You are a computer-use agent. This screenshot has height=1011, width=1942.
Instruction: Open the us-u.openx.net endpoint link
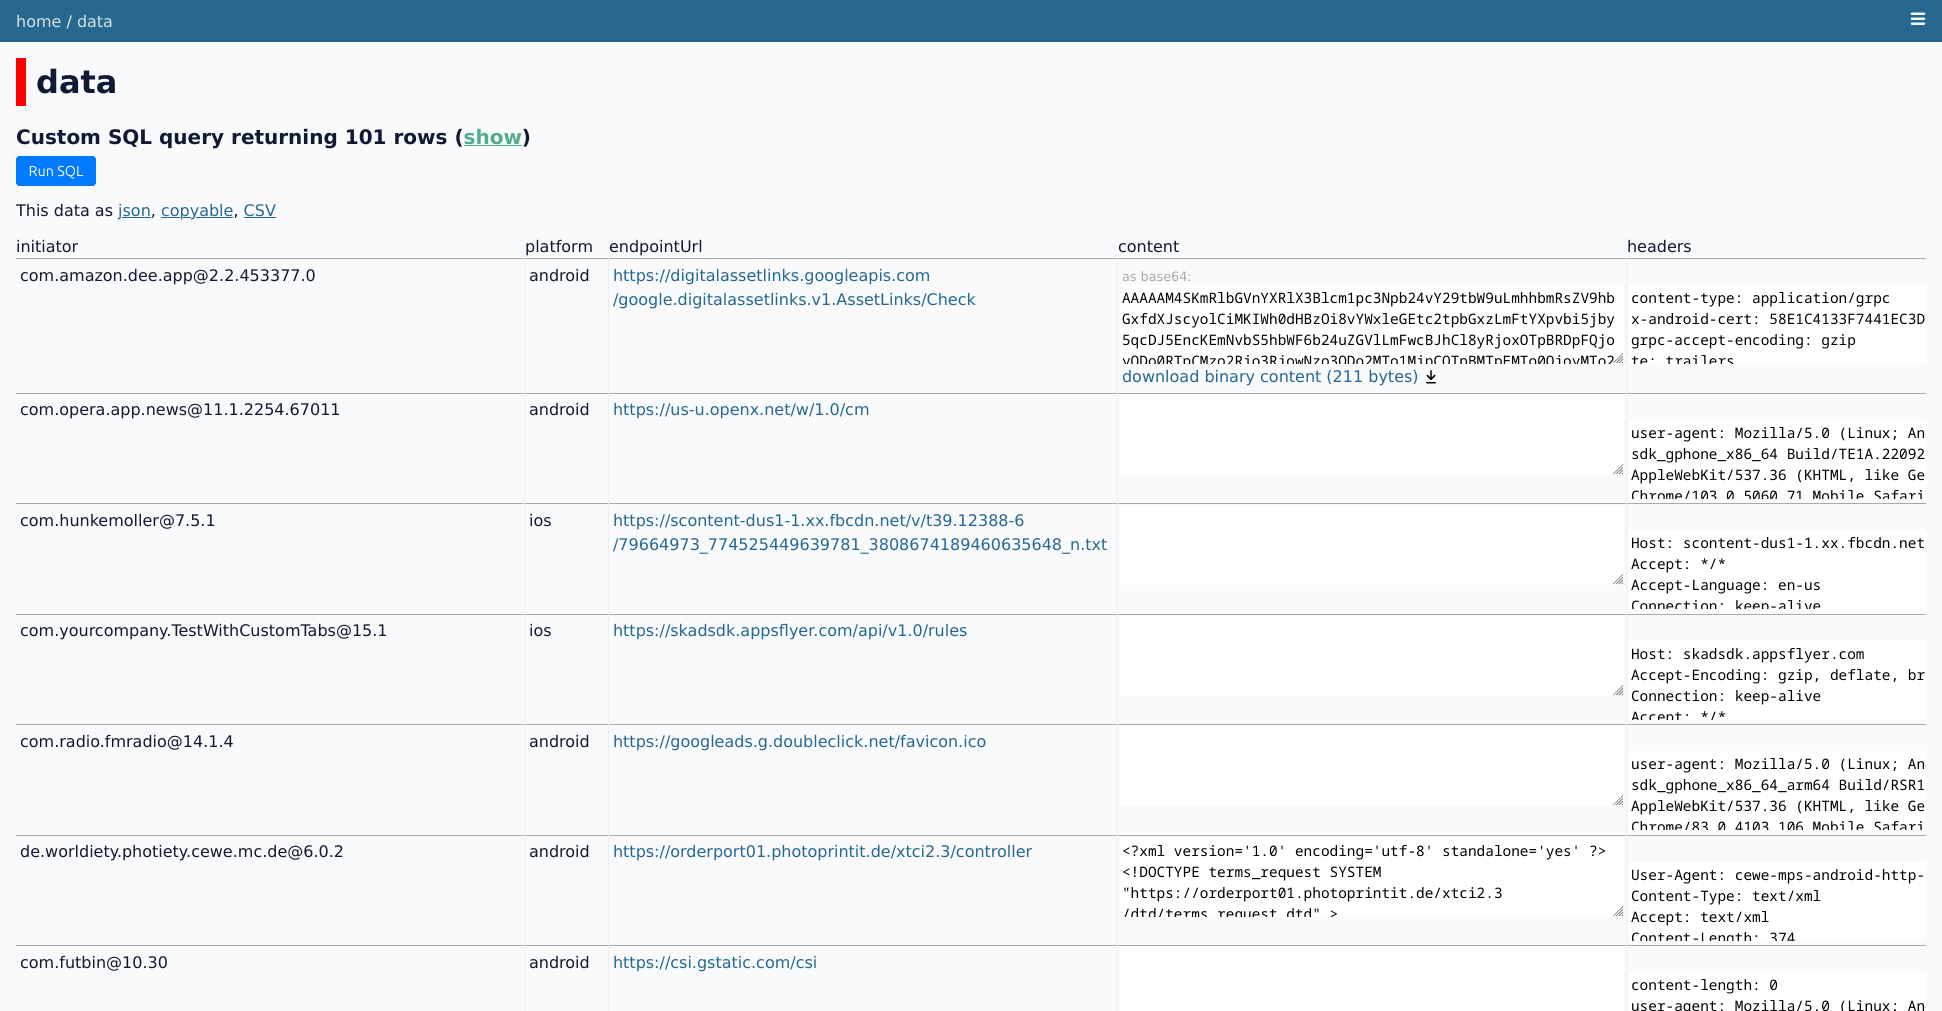(741, 409)
